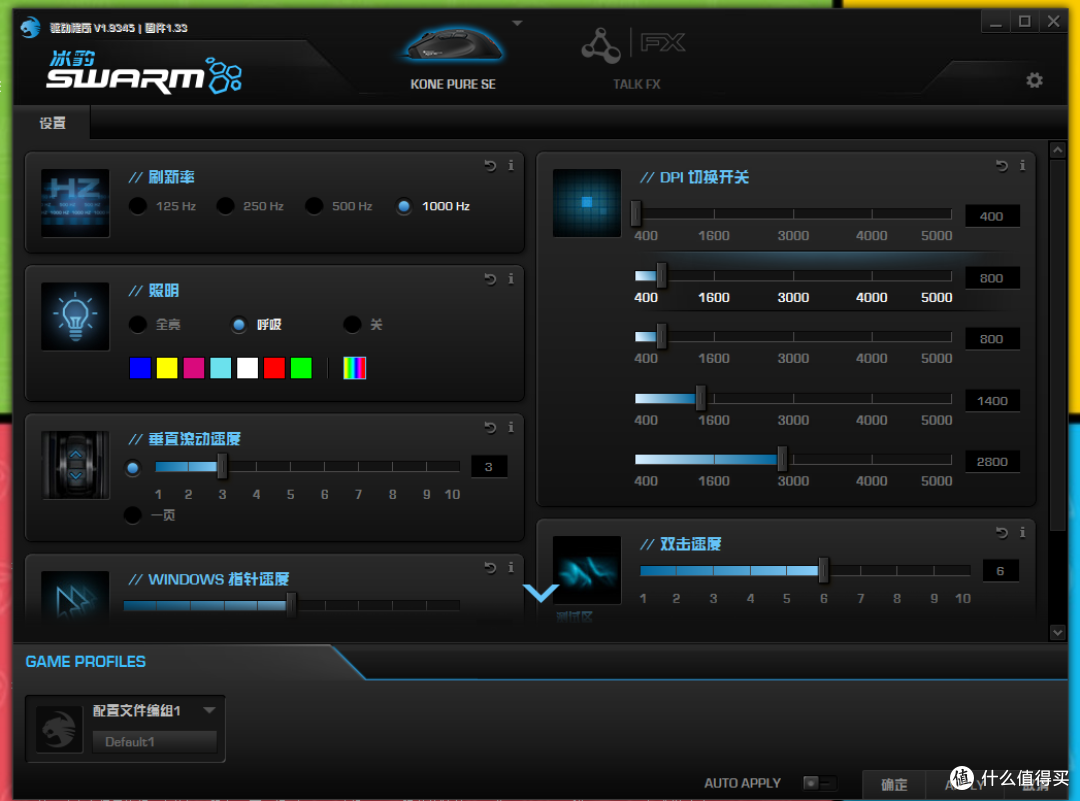
Task: Reset double-click speed (双击速度) section
Action: [1001, 532]
